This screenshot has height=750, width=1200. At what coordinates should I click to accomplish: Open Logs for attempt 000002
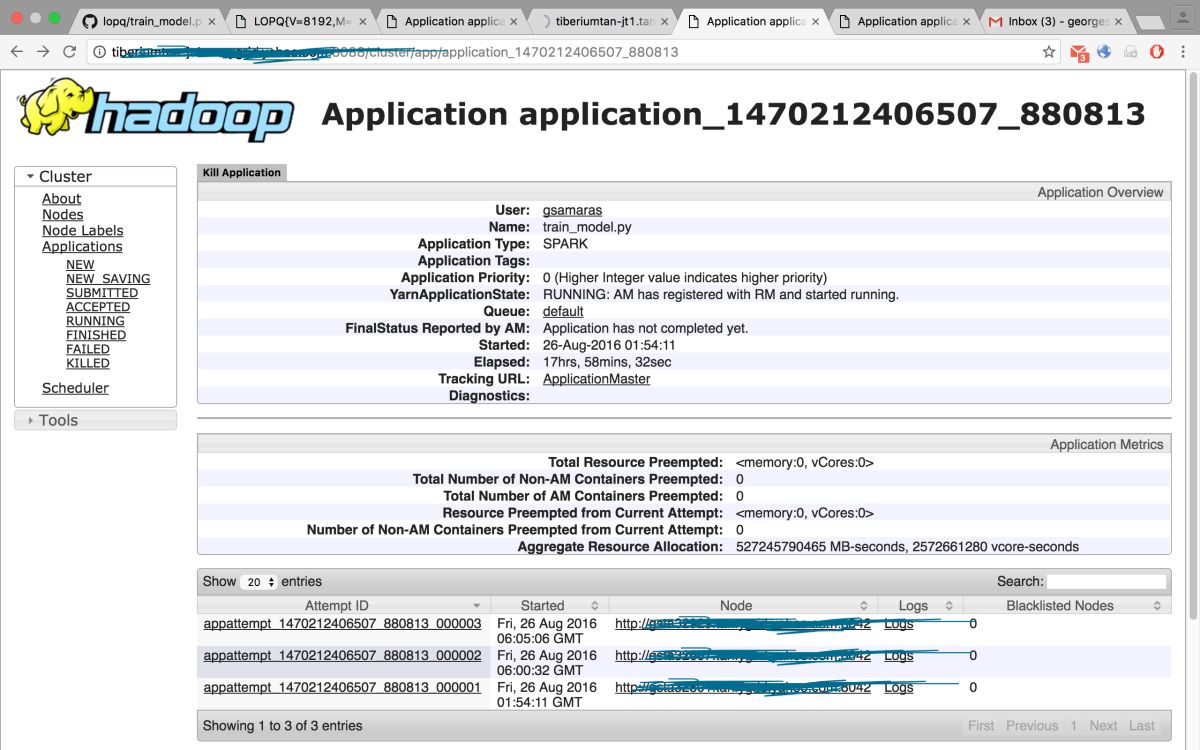point(899,655)
